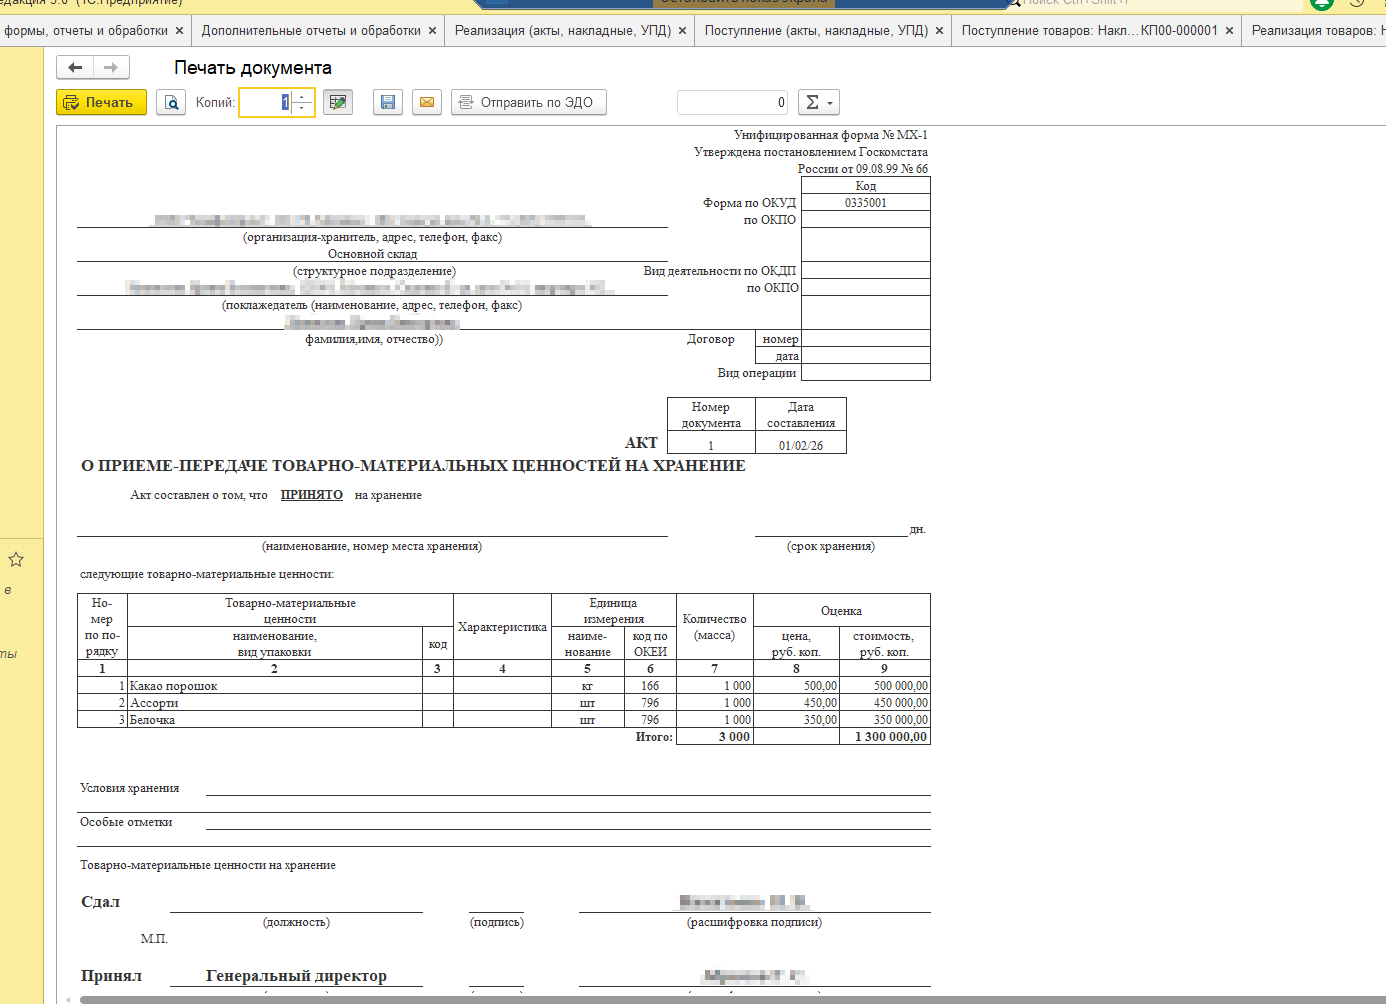Open the sigma Σ dropdown
This screenshot has height=1004, width=1386.
click(x=819, y=102)
